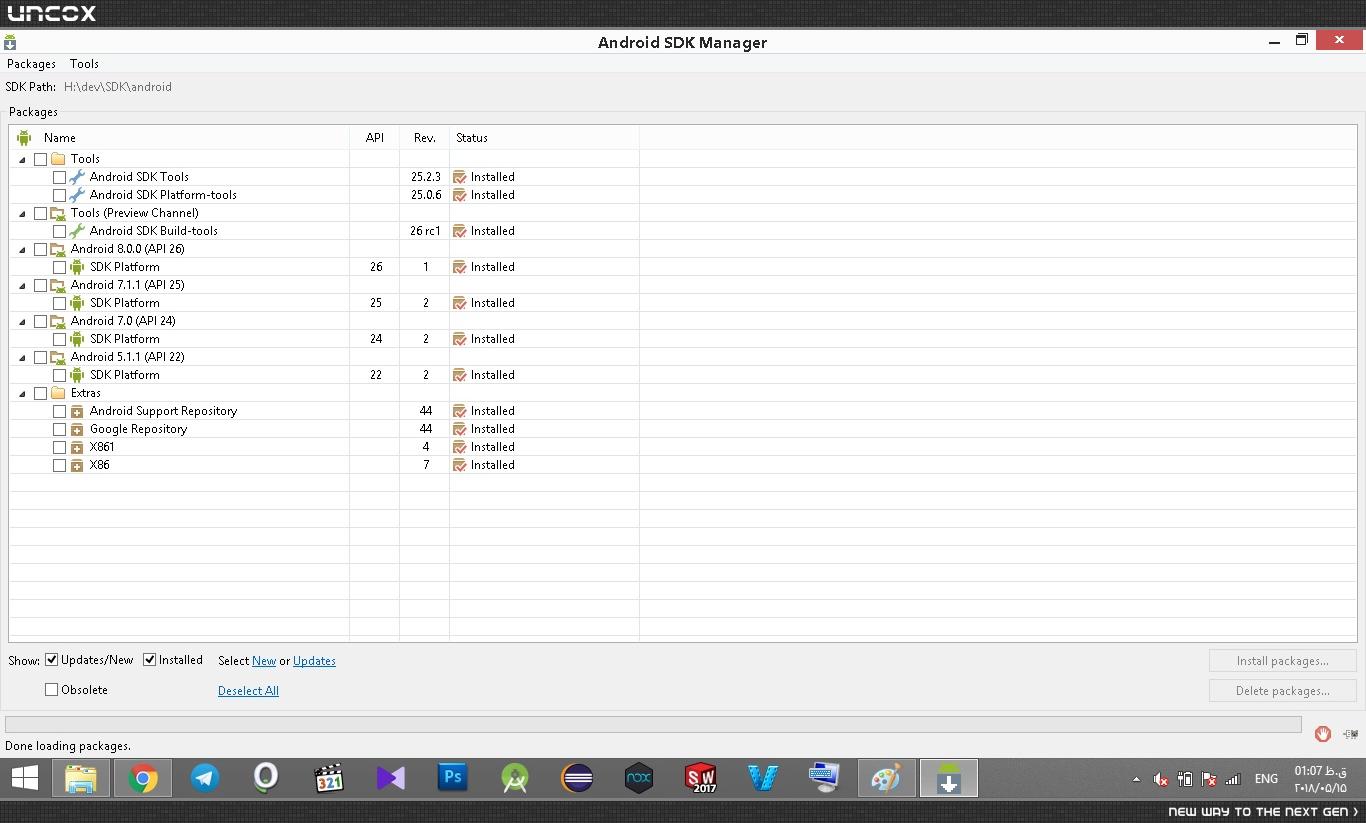Click the Status column header
The height and width of the screenshot is (823, 1366).
544,138
